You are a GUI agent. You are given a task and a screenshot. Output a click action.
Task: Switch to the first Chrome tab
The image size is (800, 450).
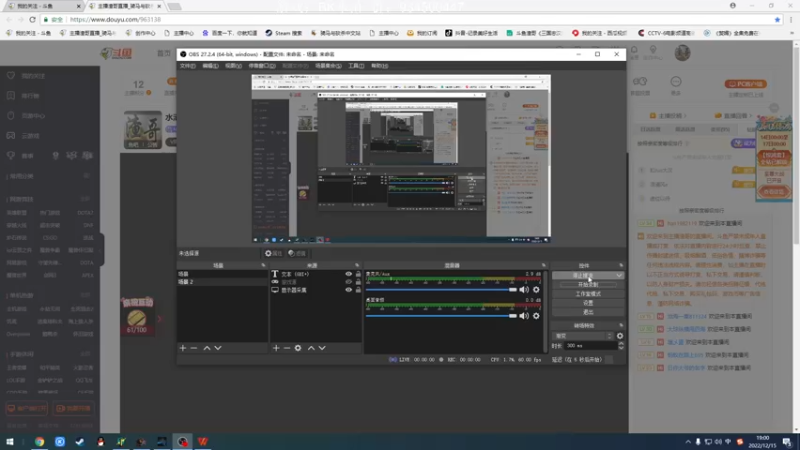tap(42, 6)
